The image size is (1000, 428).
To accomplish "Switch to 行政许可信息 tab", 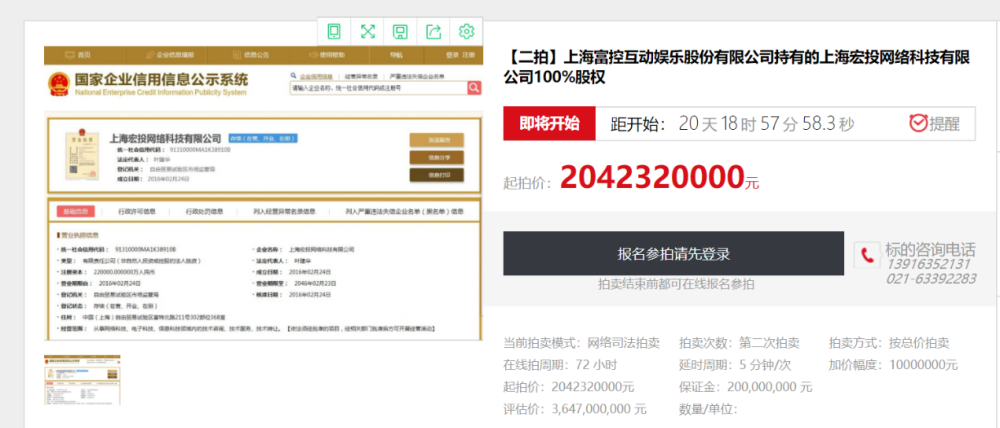I will [137, 211].
